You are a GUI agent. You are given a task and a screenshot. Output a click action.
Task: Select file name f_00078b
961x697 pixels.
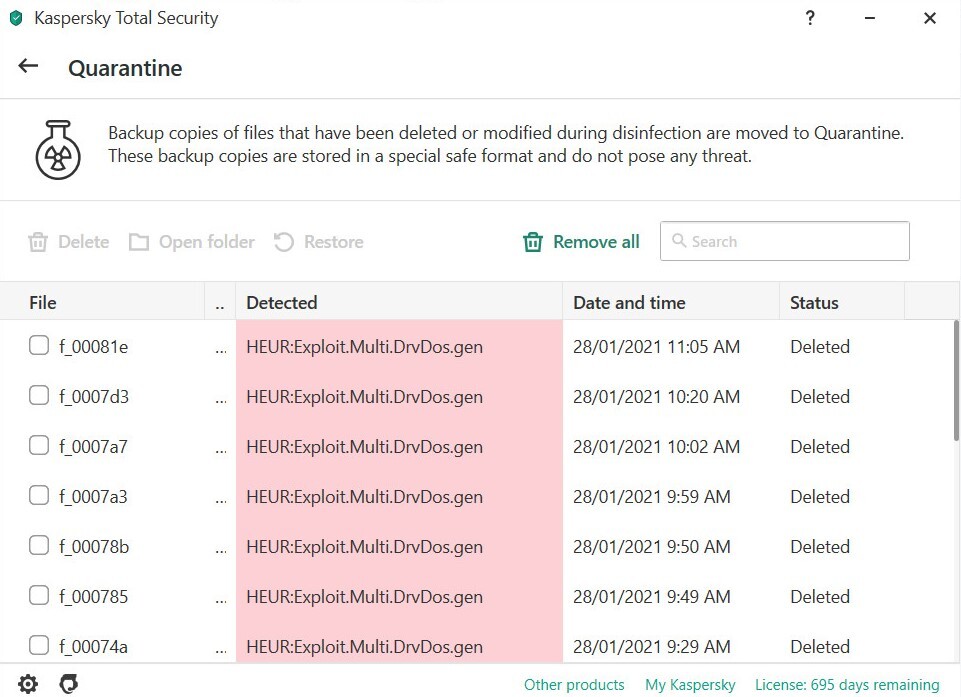[x=94, y=547]
